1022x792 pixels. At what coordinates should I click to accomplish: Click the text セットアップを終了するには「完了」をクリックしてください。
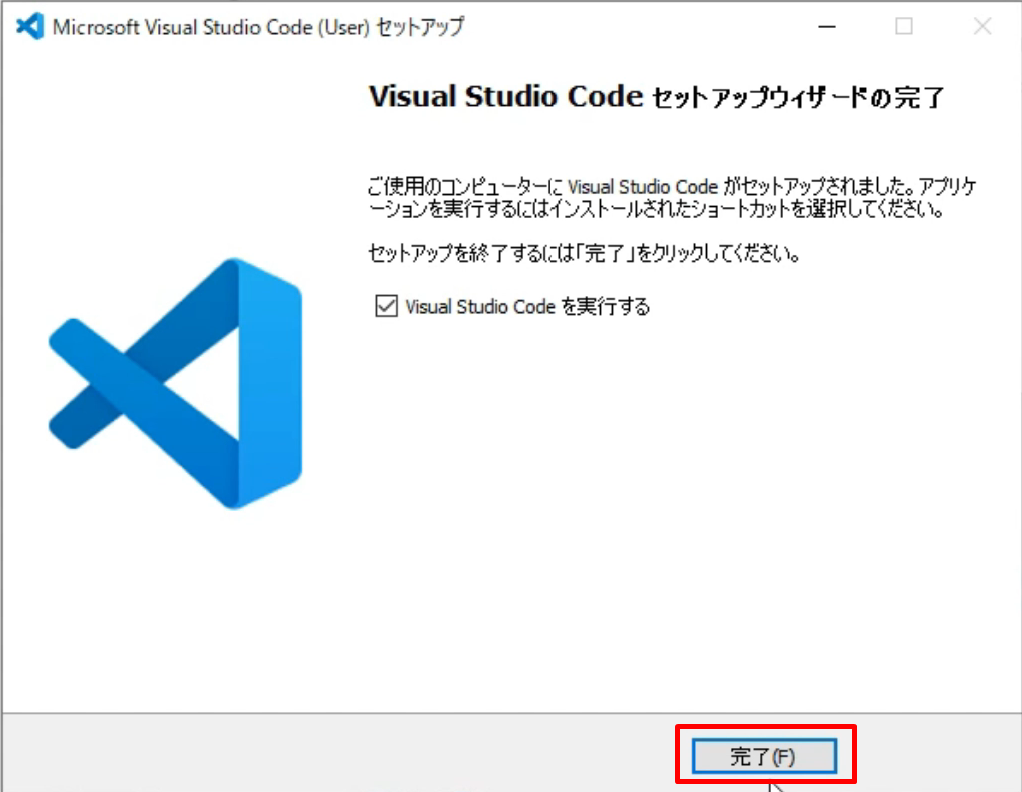pyautogui.click(x=585, y=252)
